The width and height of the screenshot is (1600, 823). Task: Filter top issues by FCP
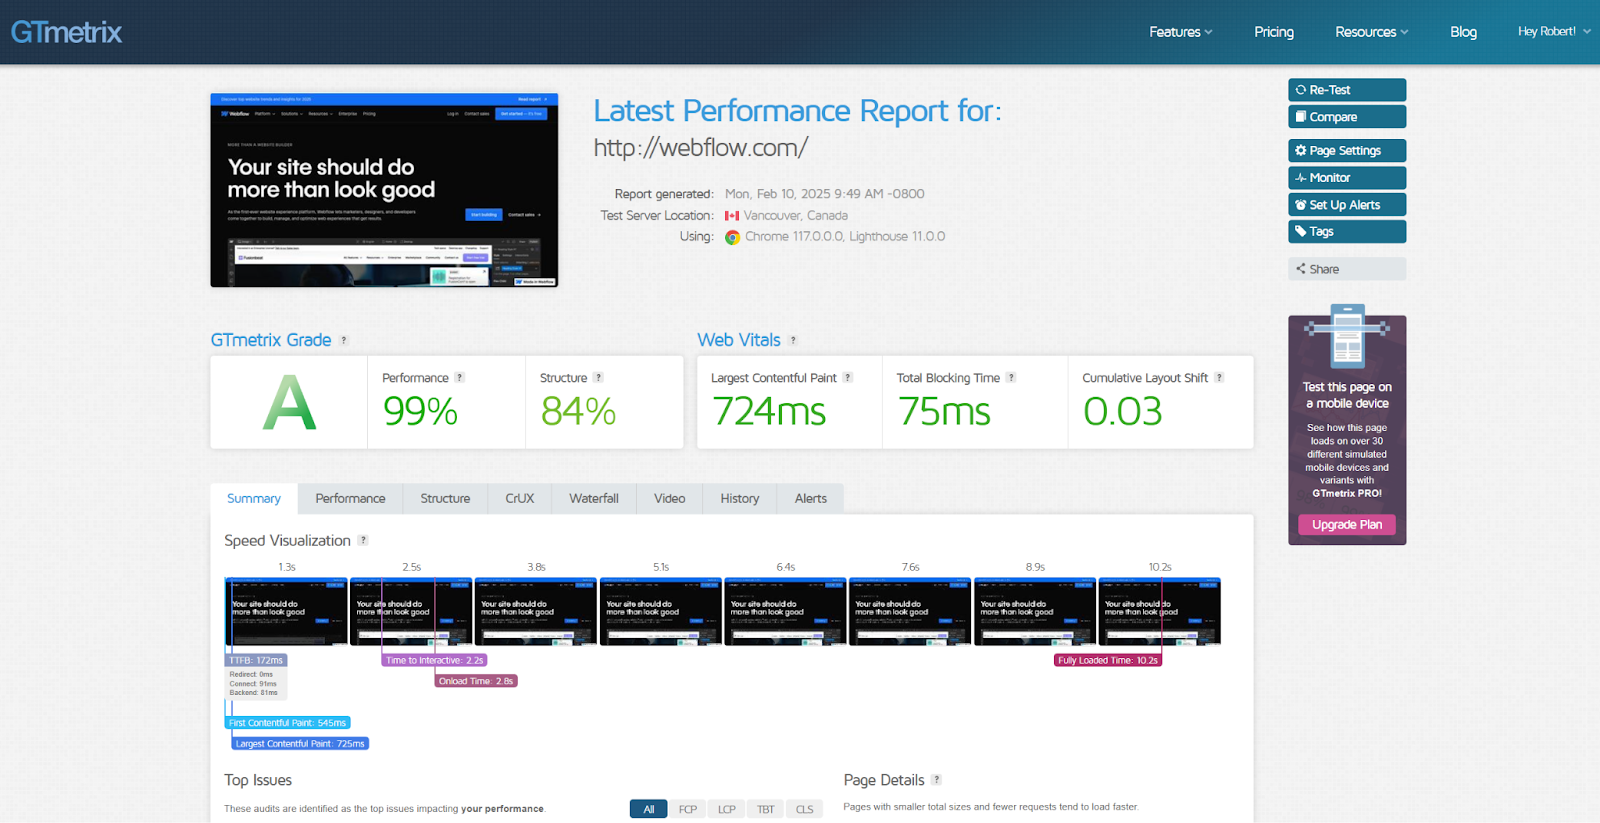(688, 809)
